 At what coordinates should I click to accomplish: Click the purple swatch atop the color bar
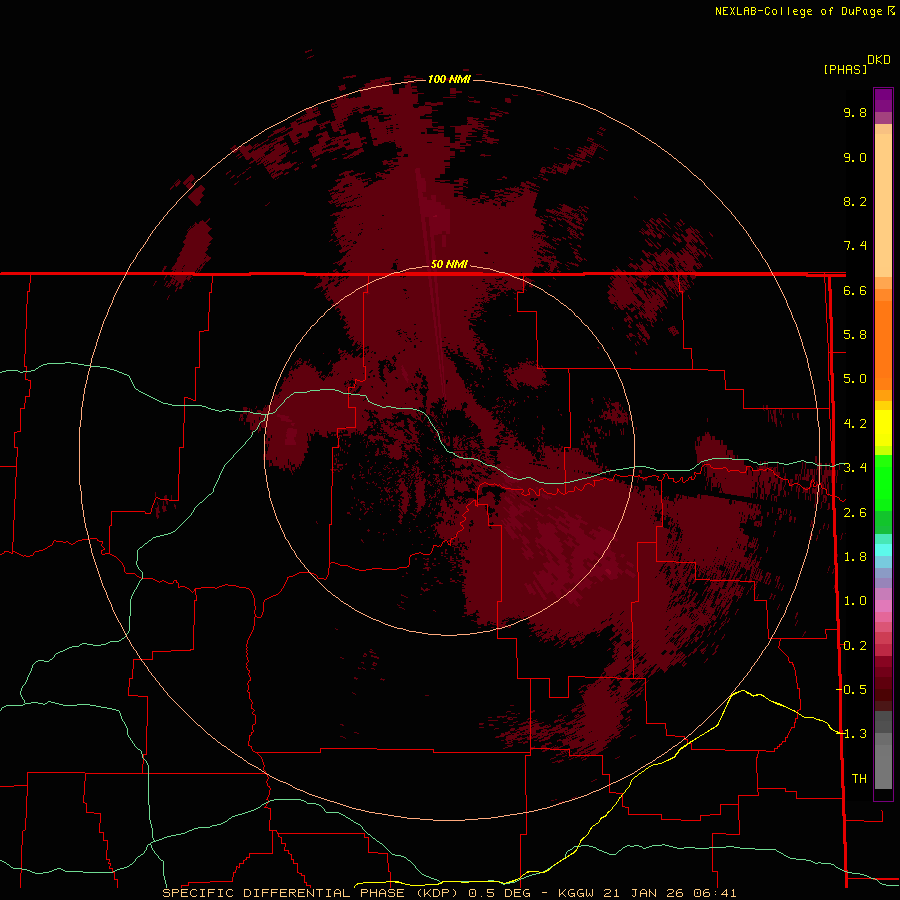(x=883, y=100)
